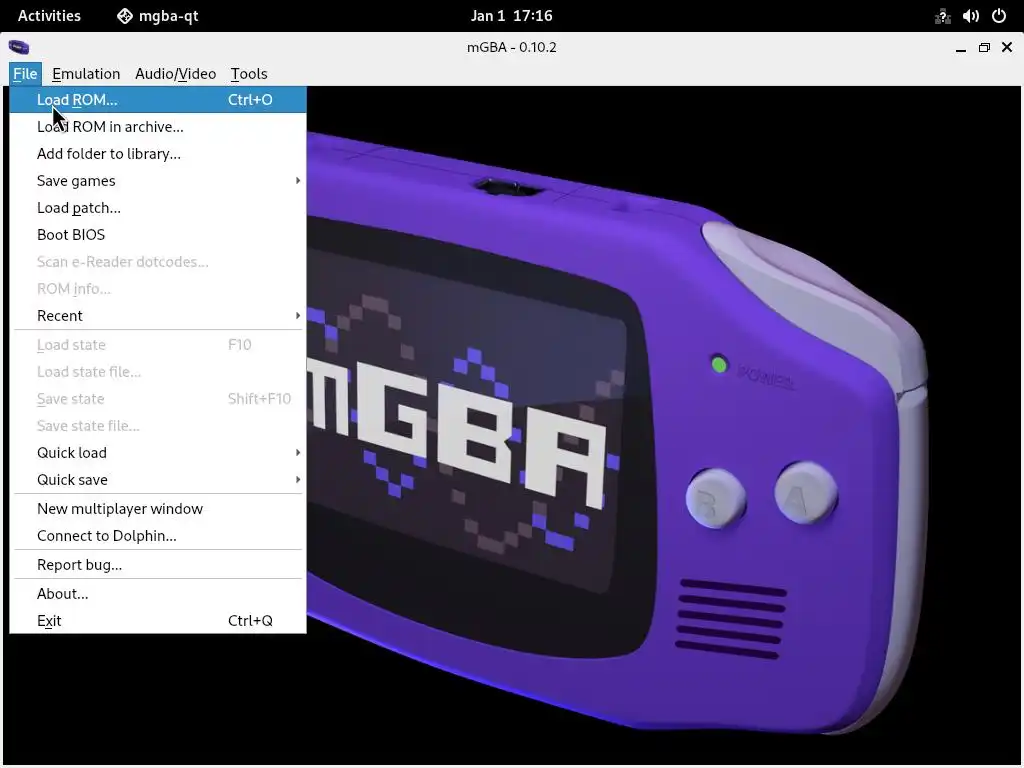Viewport: 1024px width, 768px height.
Task: Open the clock showing Jan 1 17:16
Action: (x=511, y=16)
